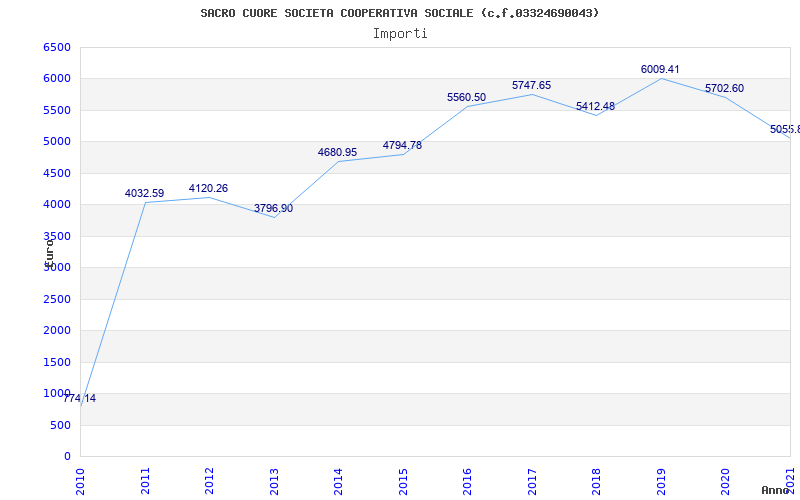Select the 5560.50 data label
This screenshot has height=500, width=800.
pyautogui.click(x=466, y=97)
